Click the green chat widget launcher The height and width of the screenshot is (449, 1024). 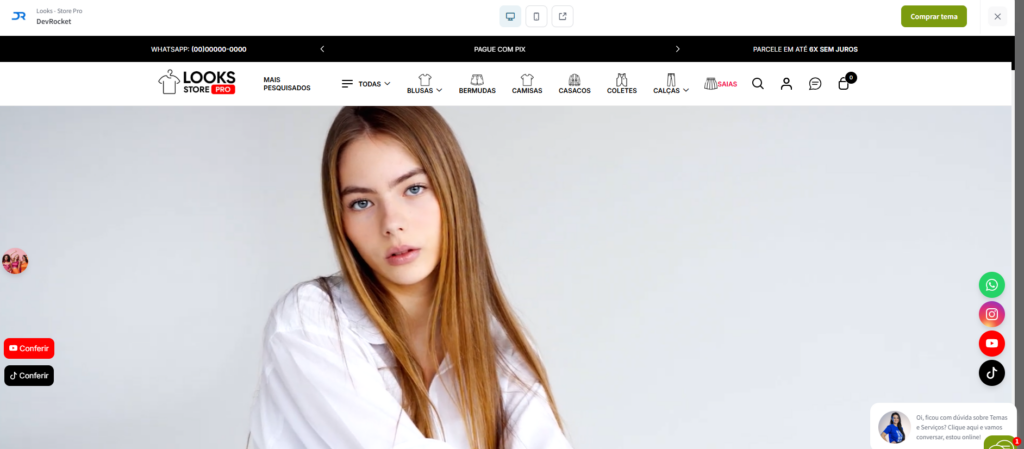coord(1000,443)
